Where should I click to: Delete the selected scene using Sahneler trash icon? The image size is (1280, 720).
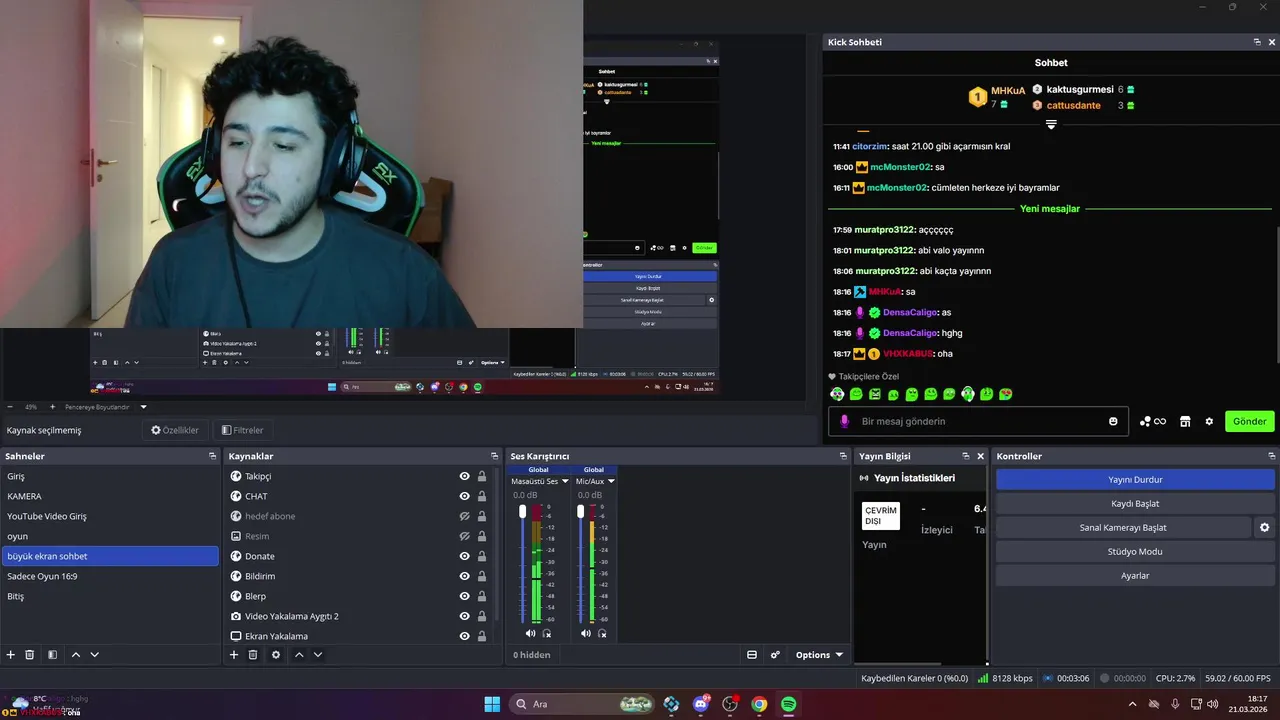click(30, 655)
